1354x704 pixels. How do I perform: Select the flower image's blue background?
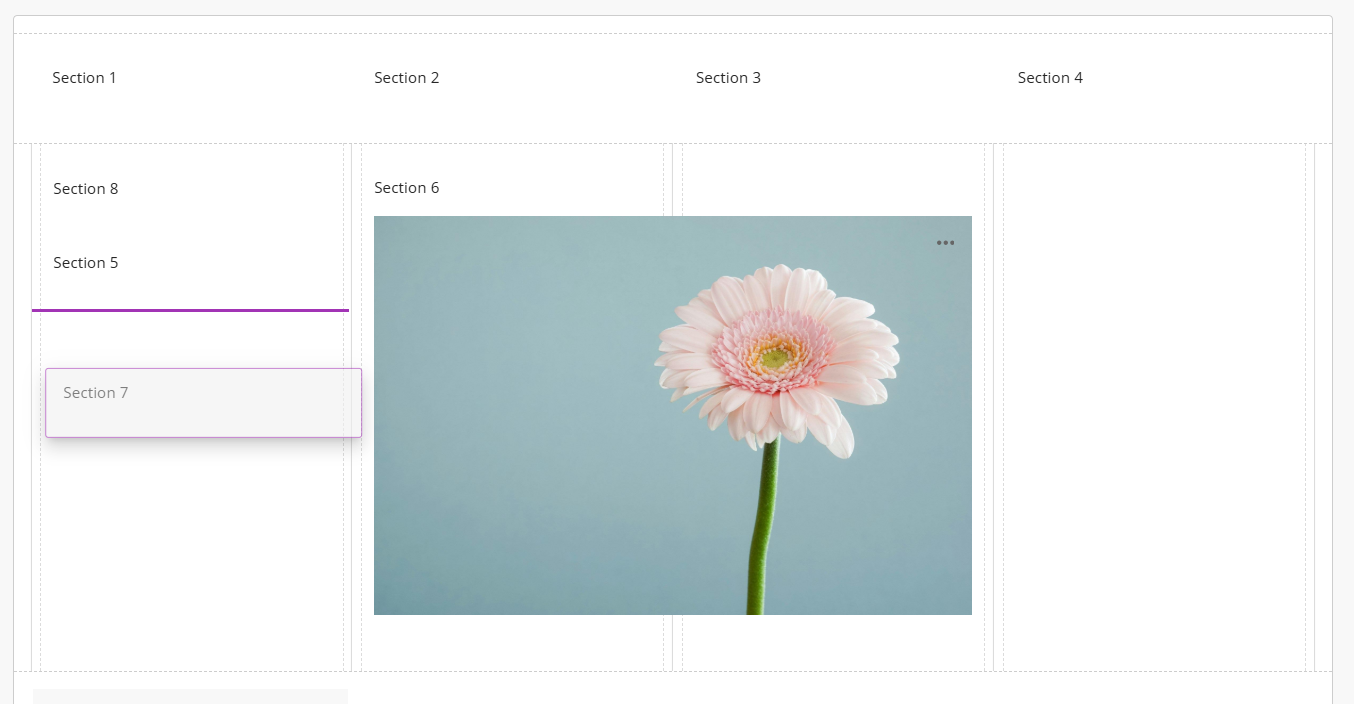click(500, 400)
